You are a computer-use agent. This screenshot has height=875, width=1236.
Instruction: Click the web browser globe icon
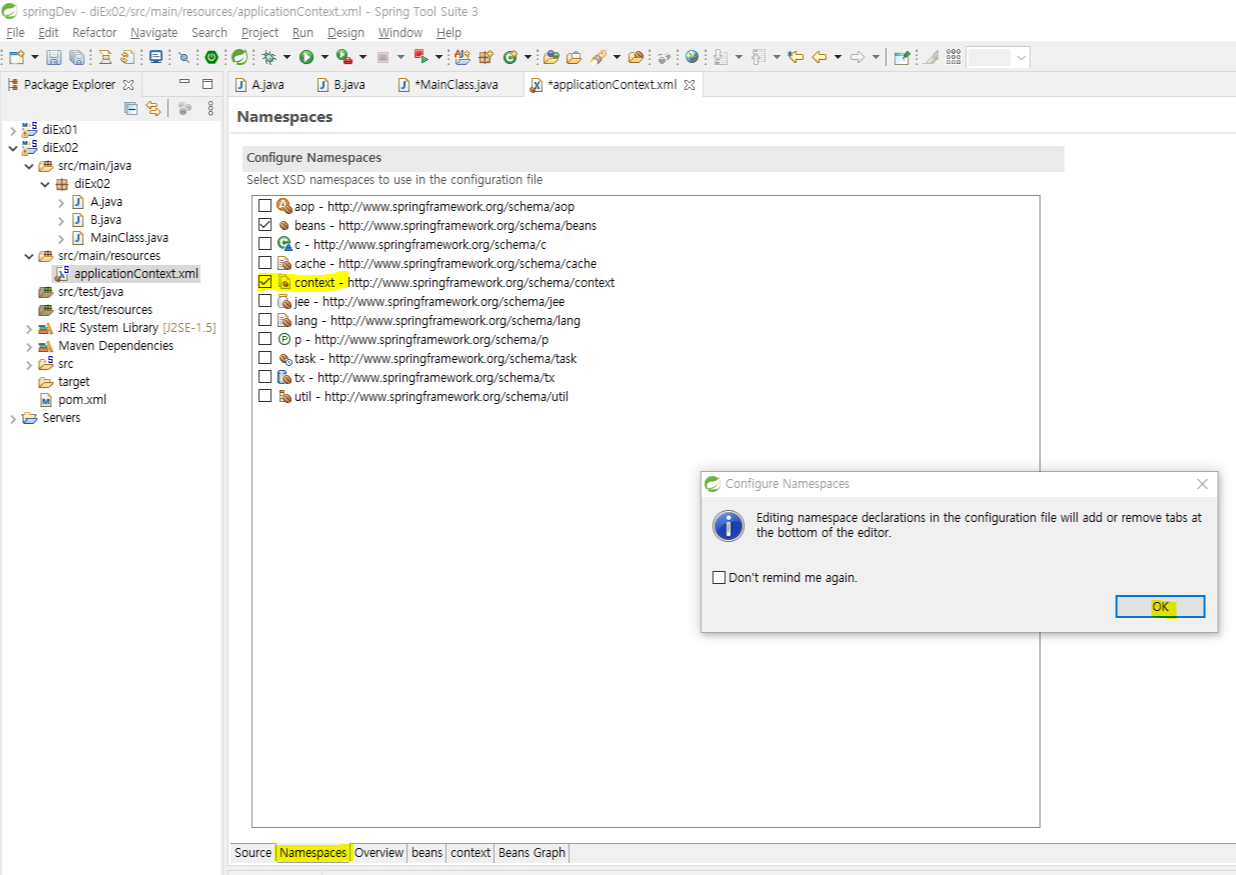pyautogui.click(x=691, y=57)
